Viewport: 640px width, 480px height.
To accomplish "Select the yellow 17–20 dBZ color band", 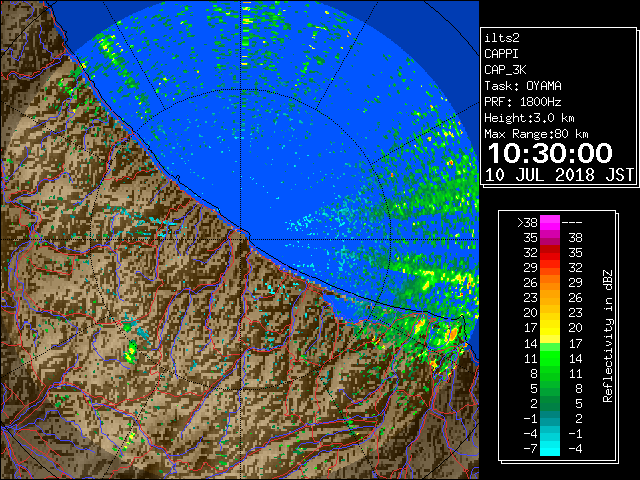I will (x=550, y=328).
